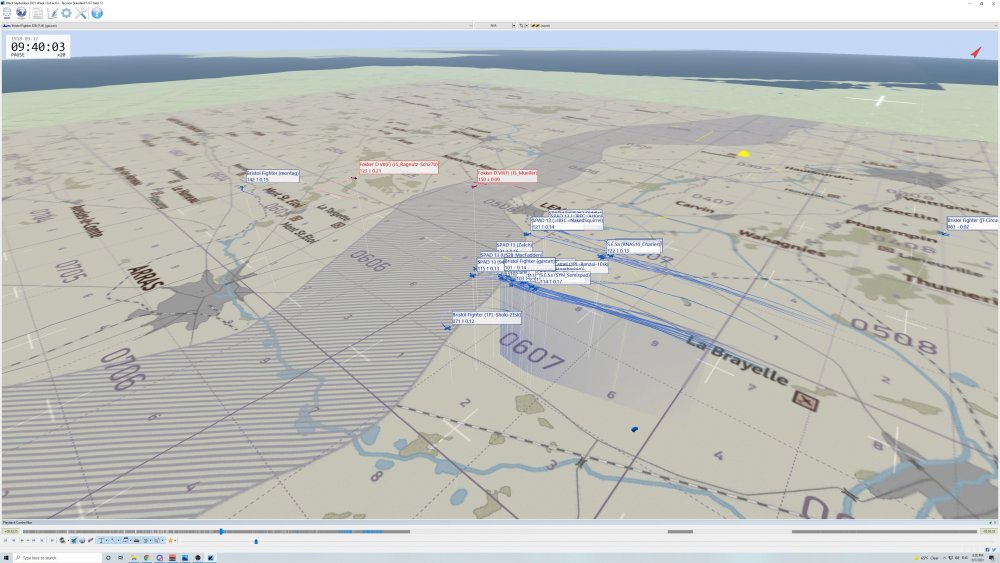Click the Tacview taskbar icon
Image resolution: width=1000 pixels, height=563 pixels.
[x=210, y=558]
